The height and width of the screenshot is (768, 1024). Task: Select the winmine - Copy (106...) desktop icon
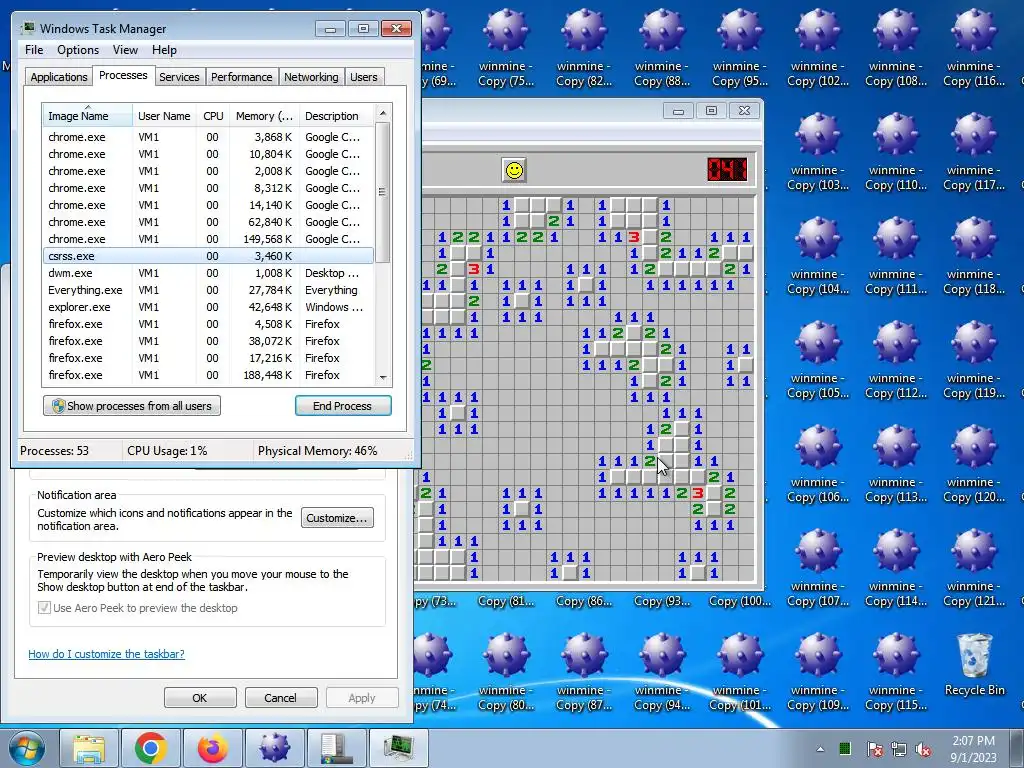[818, 464]
